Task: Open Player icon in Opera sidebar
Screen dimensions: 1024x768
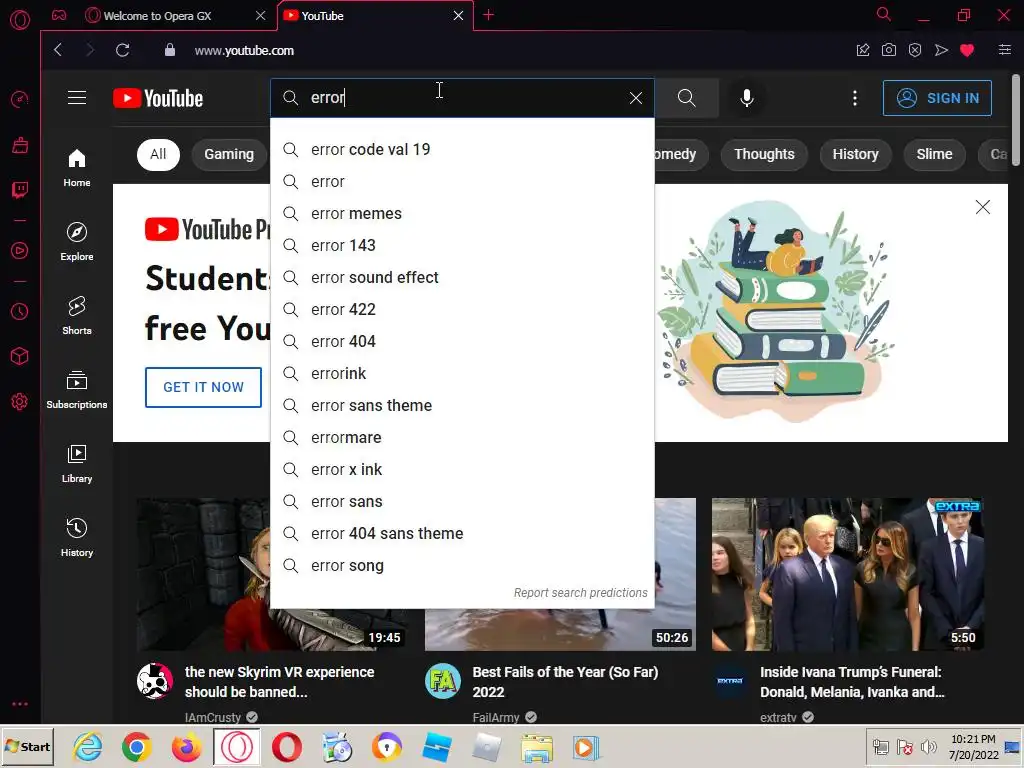Action: pyautogui.click(x=20, y=251)
